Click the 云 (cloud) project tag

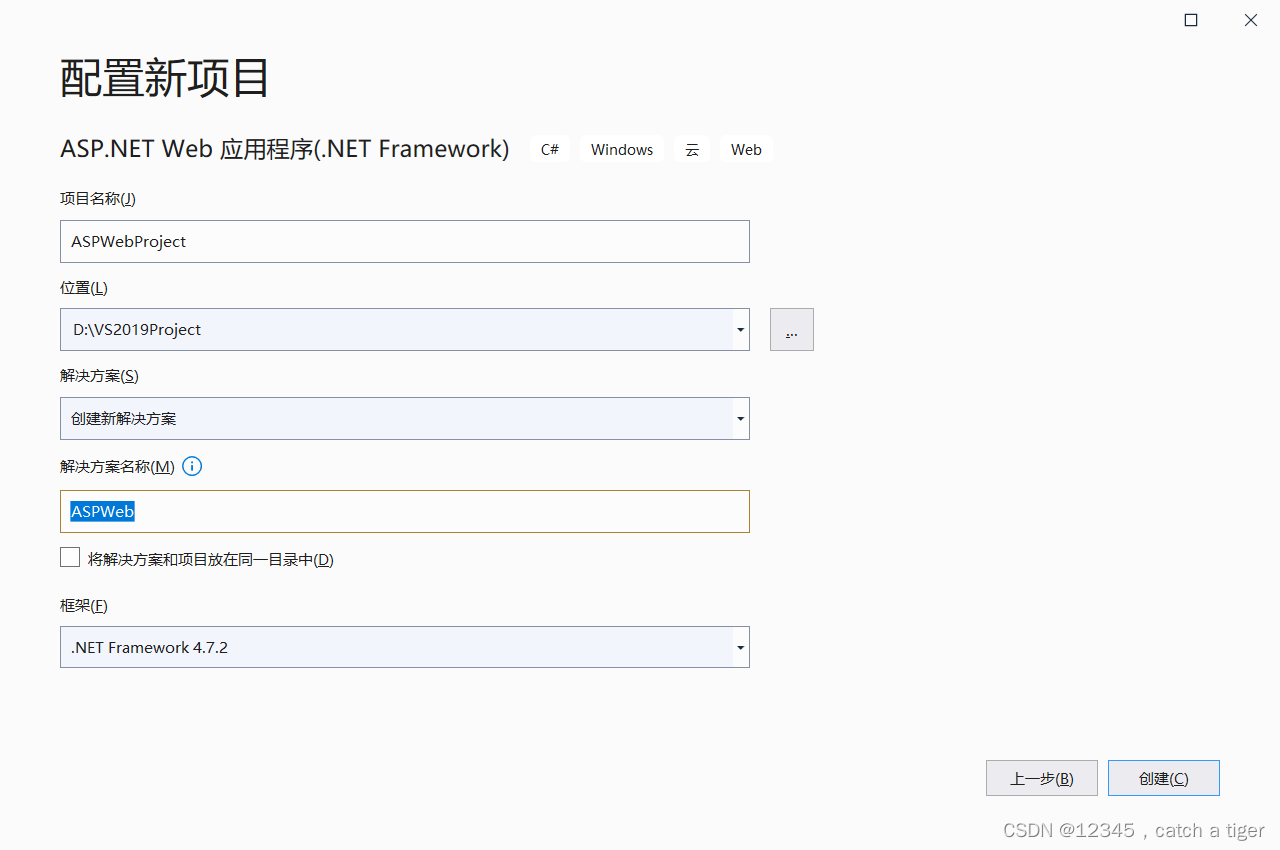coord(692,149)
